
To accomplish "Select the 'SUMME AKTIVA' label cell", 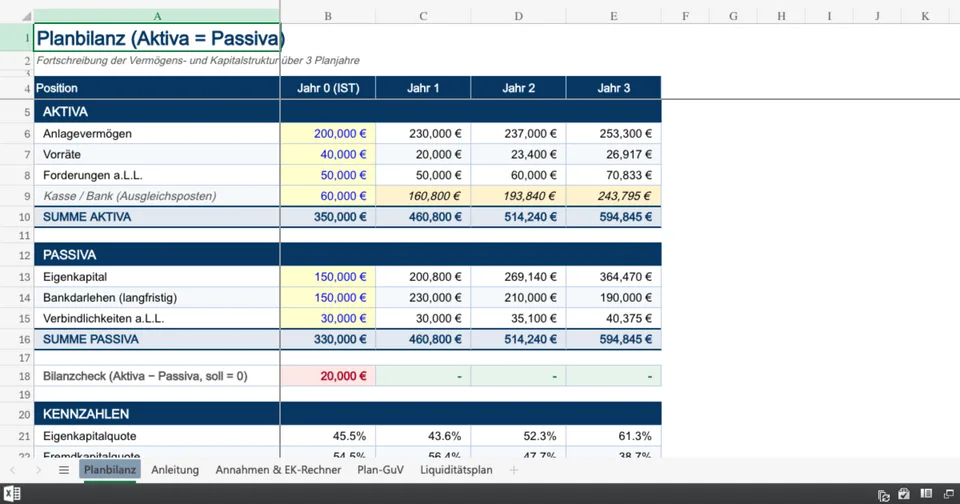I will [x=157, y=217].
